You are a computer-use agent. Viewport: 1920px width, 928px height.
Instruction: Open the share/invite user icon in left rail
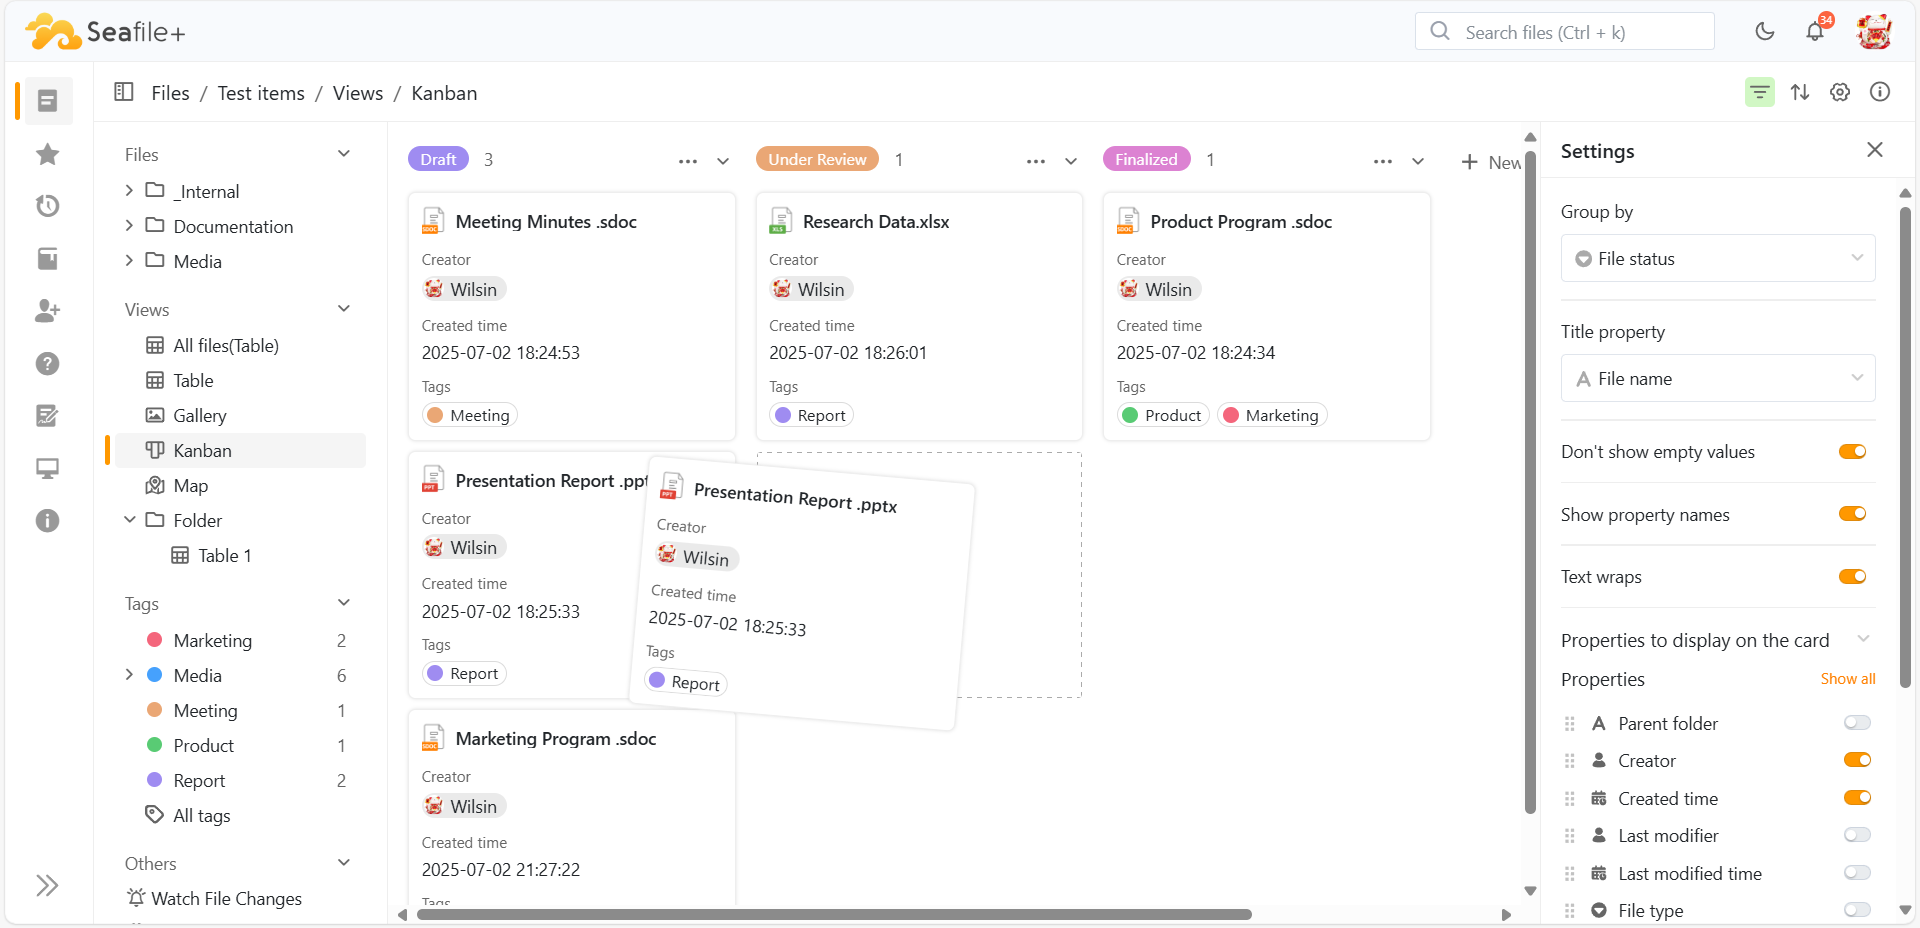(x=47, y=311)
